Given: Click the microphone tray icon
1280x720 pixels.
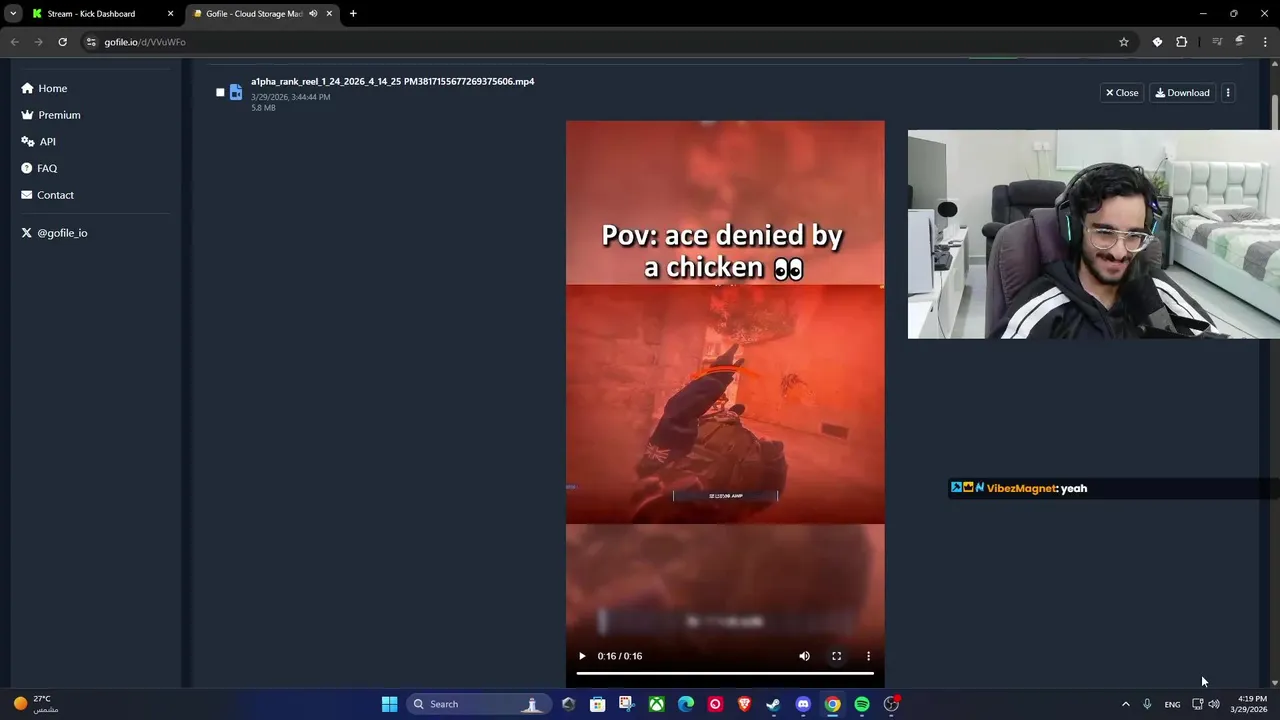Looking at the screenshot, I should click(x=1147, y=704).
